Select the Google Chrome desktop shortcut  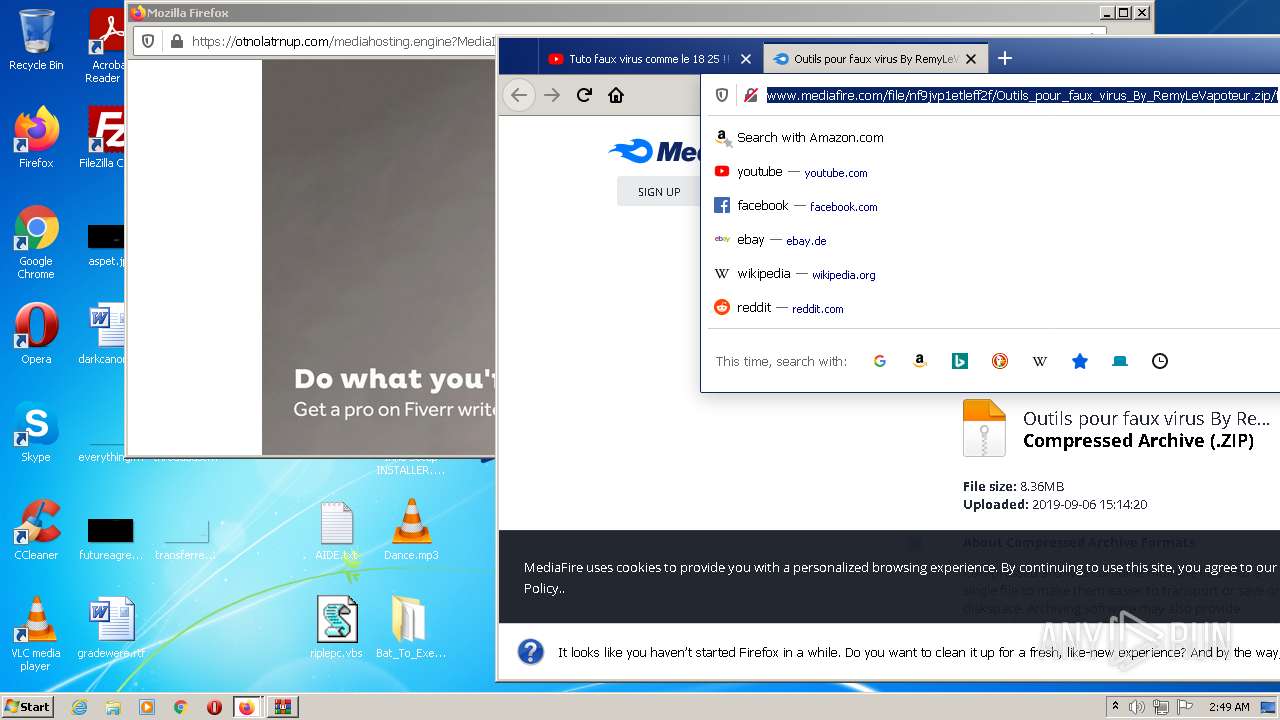pyautogui.click(x=36, y=243)
